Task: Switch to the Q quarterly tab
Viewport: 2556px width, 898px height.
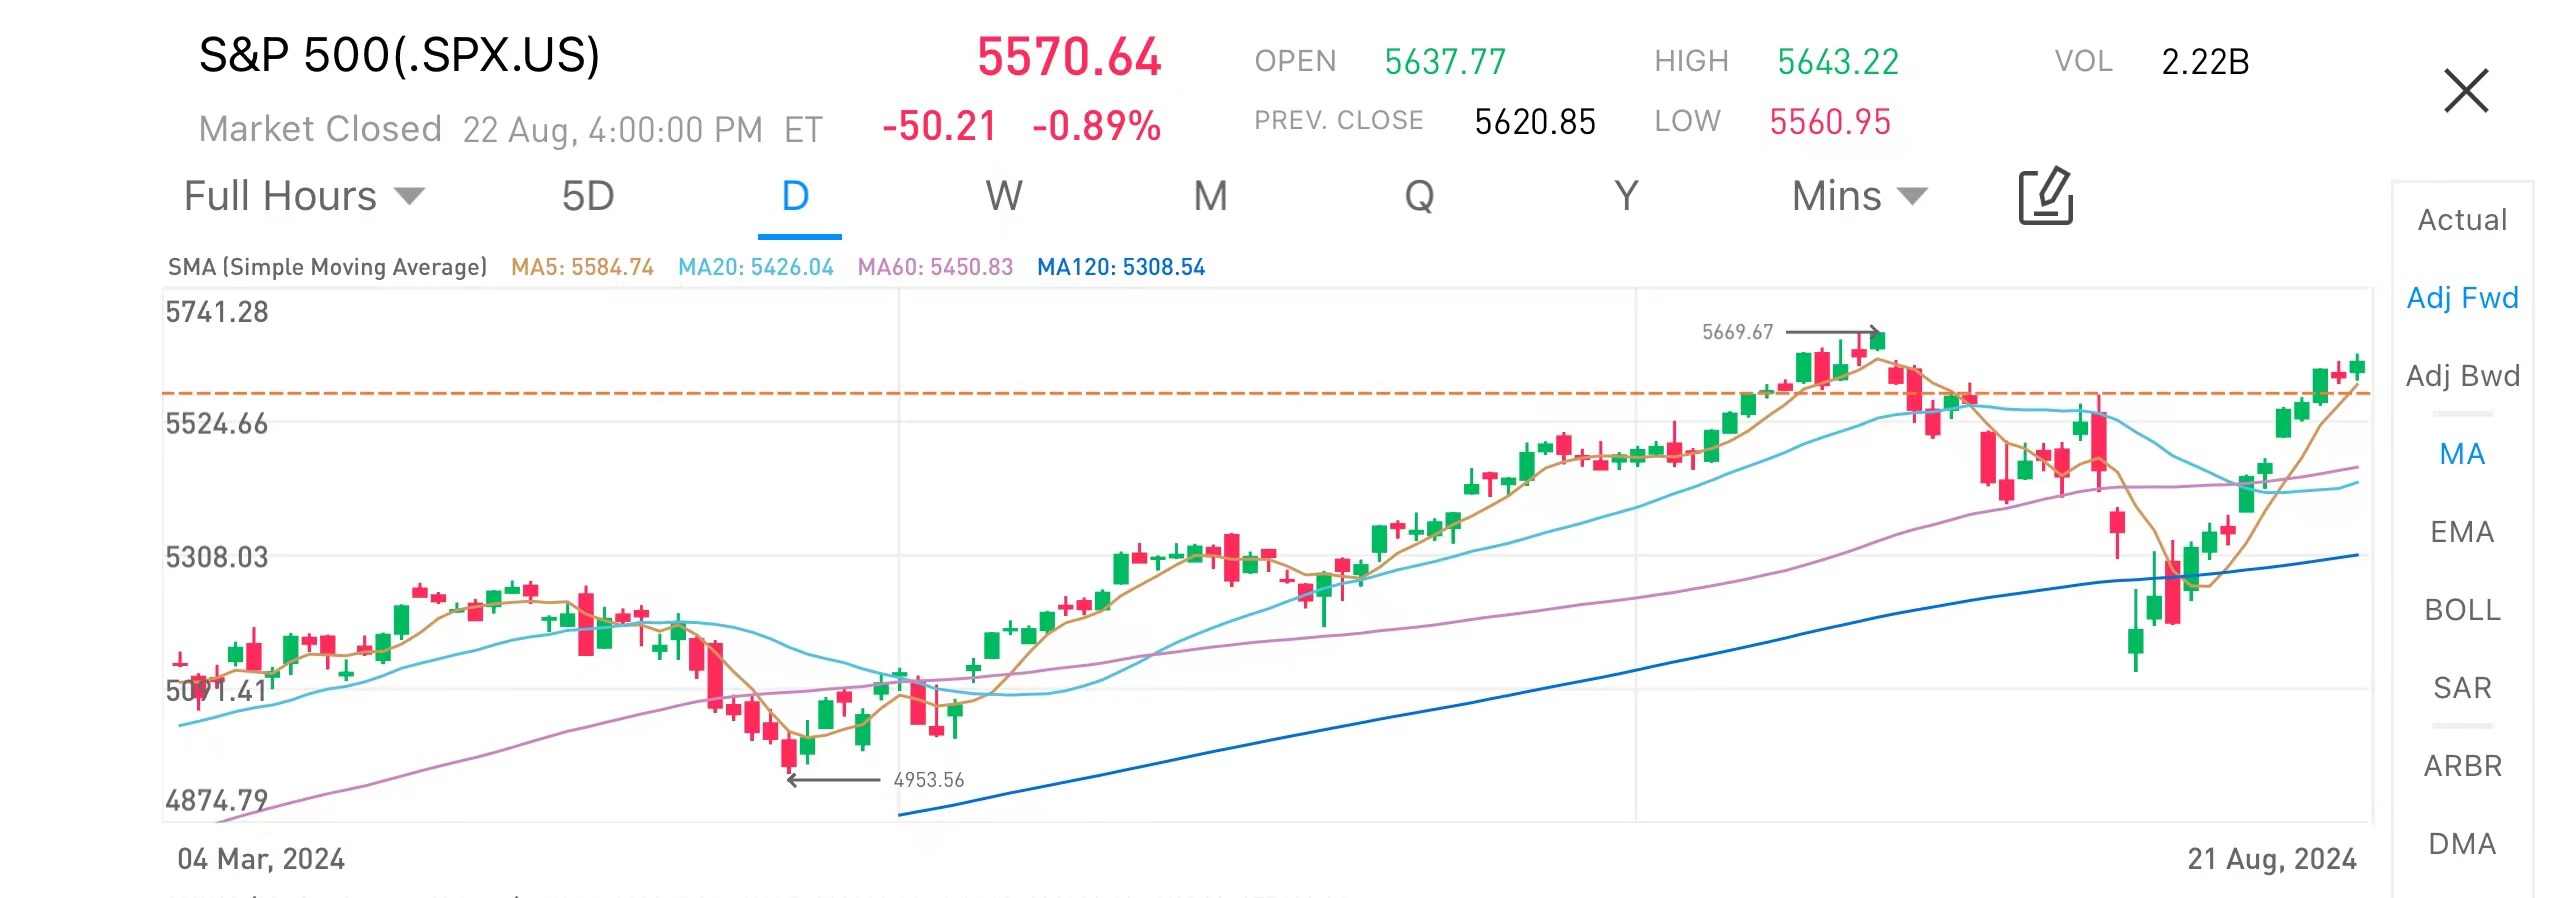Action: [1419, 196]
